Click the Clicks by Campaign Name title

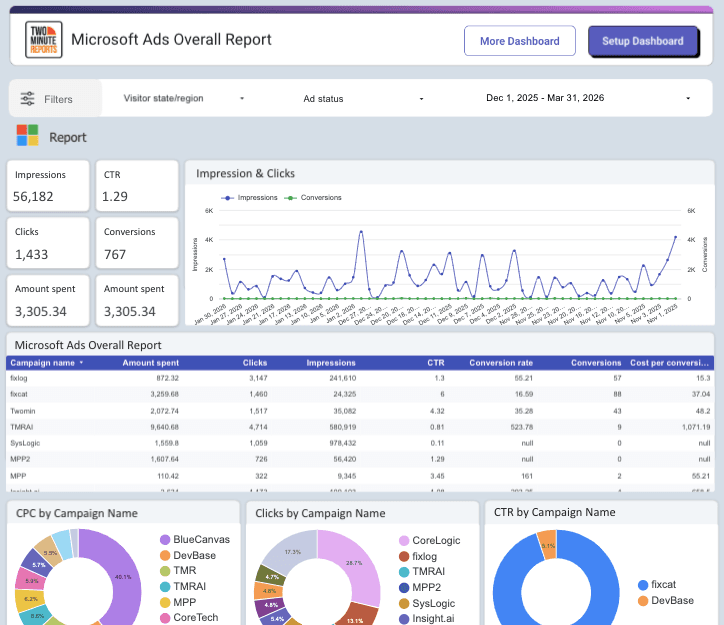tap(320, 513)
